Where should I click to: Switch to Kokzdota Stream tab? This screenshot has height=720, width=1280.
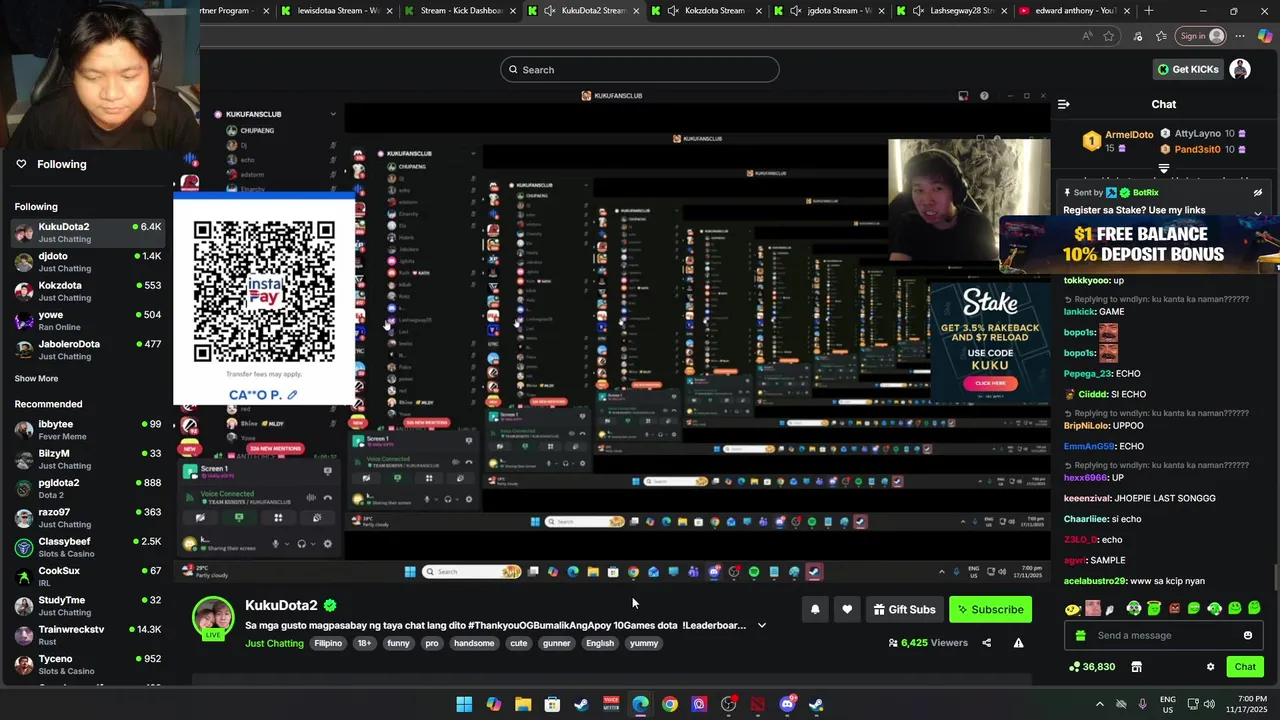[x=706, y=11]
